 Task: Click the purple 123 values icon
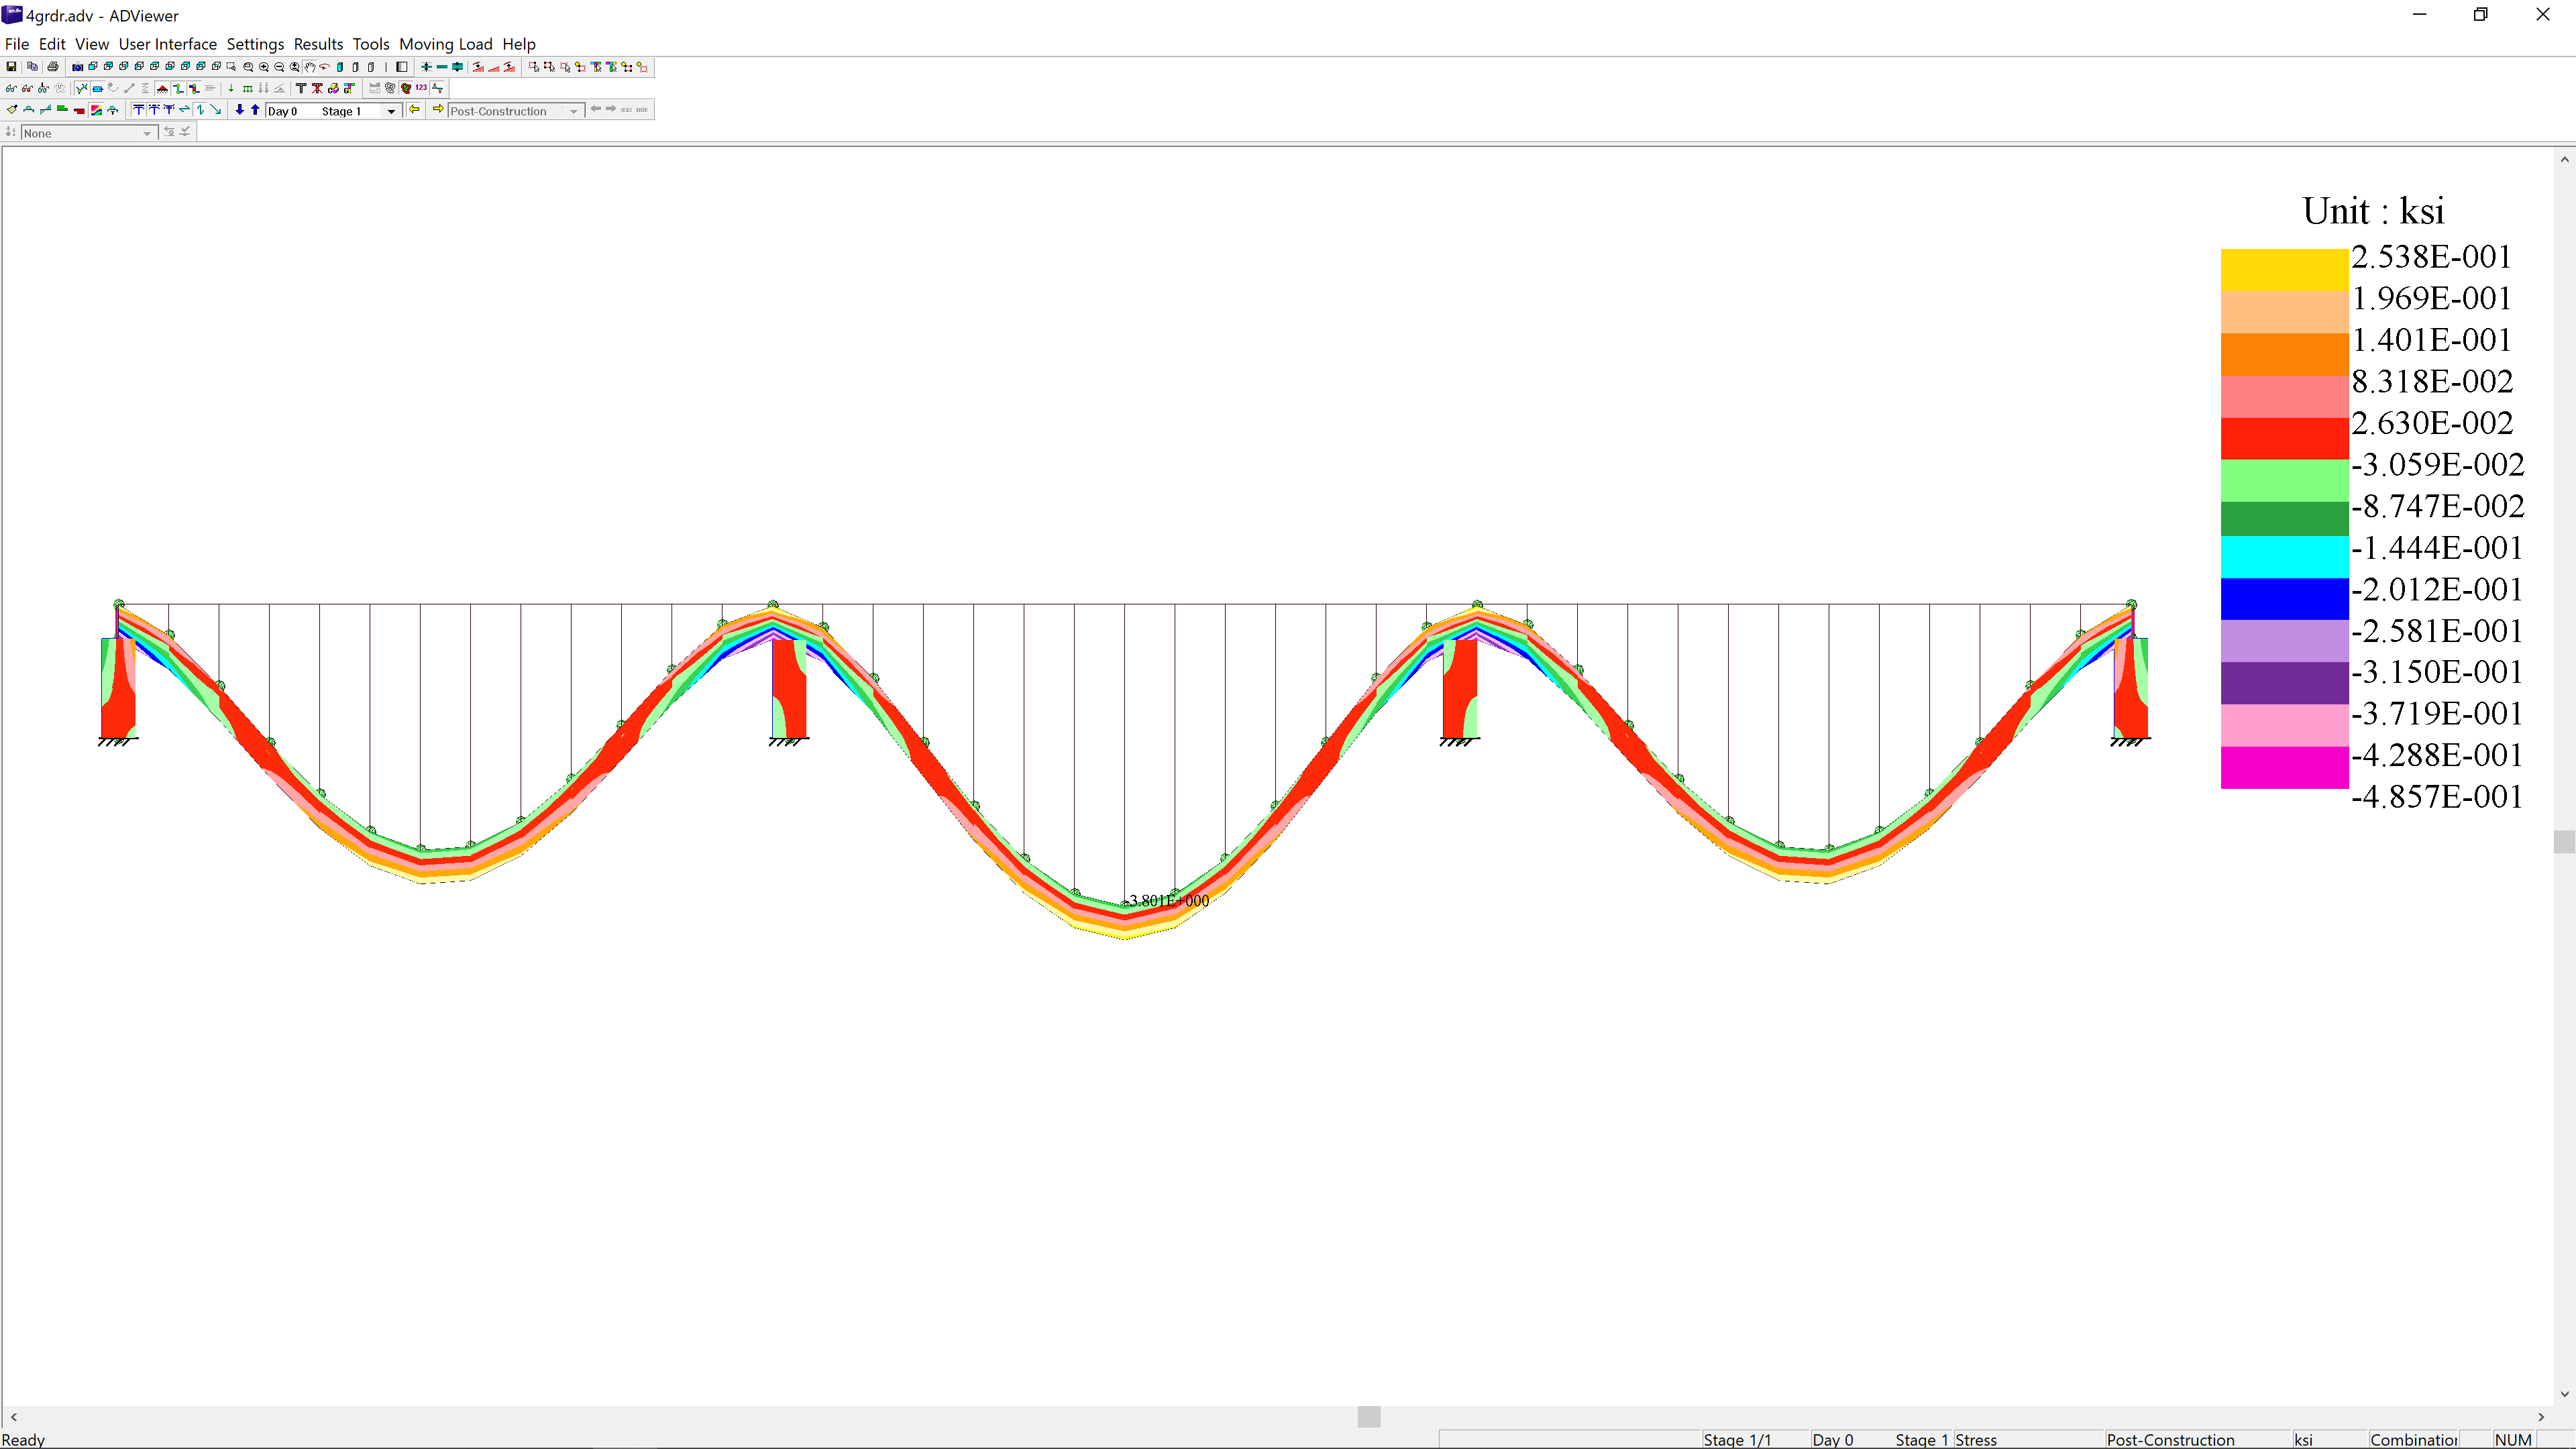click(x=421, y=88)
